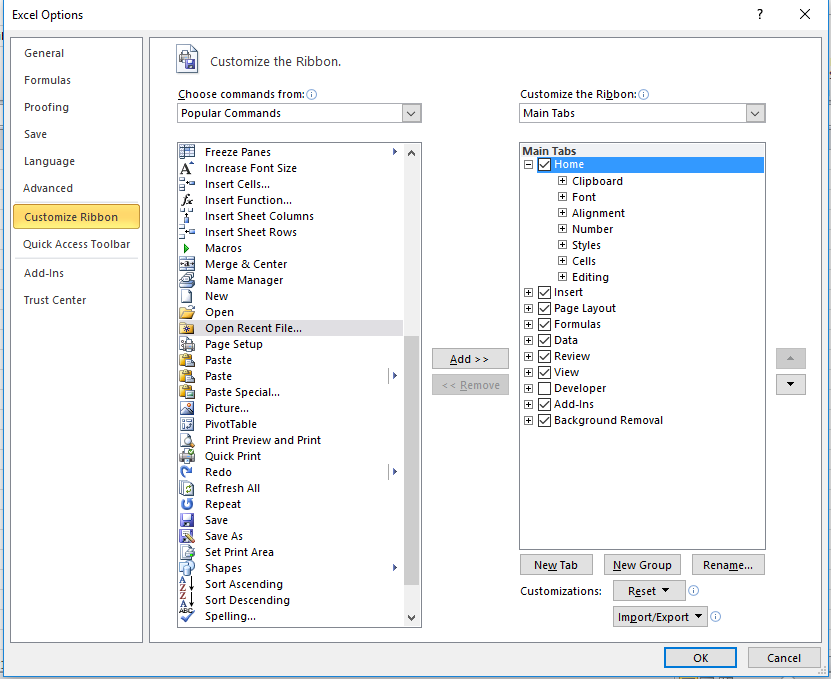Image resolution: width=831 pixels, height=679 pixels.
Task: Click the Insert Sheet Columns icon
Action: pos(187,216)
